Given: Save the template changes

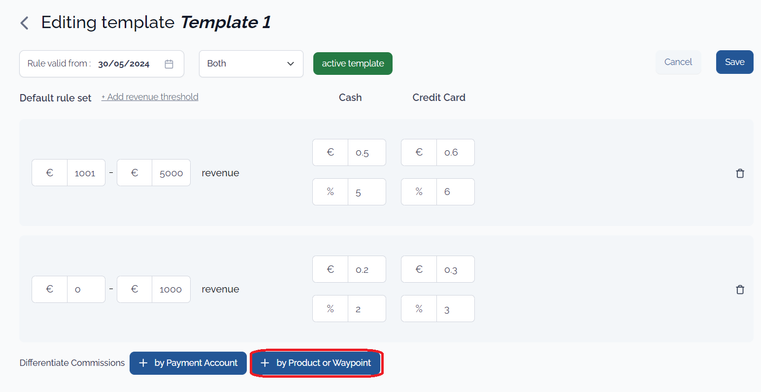Looking at the screenshot, I should (x=734, y=62).
